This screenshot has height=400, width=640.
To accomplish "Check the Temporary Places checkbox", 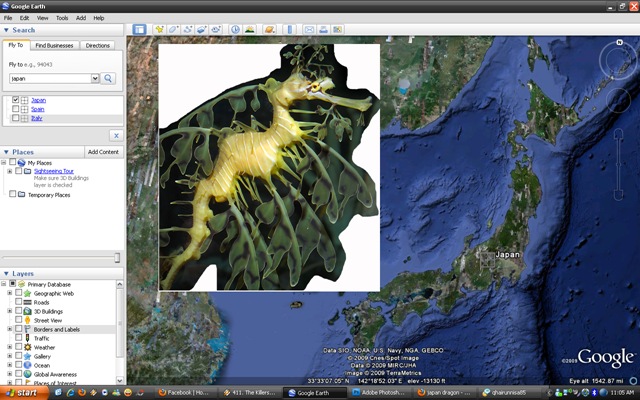I will coord(13,194).
